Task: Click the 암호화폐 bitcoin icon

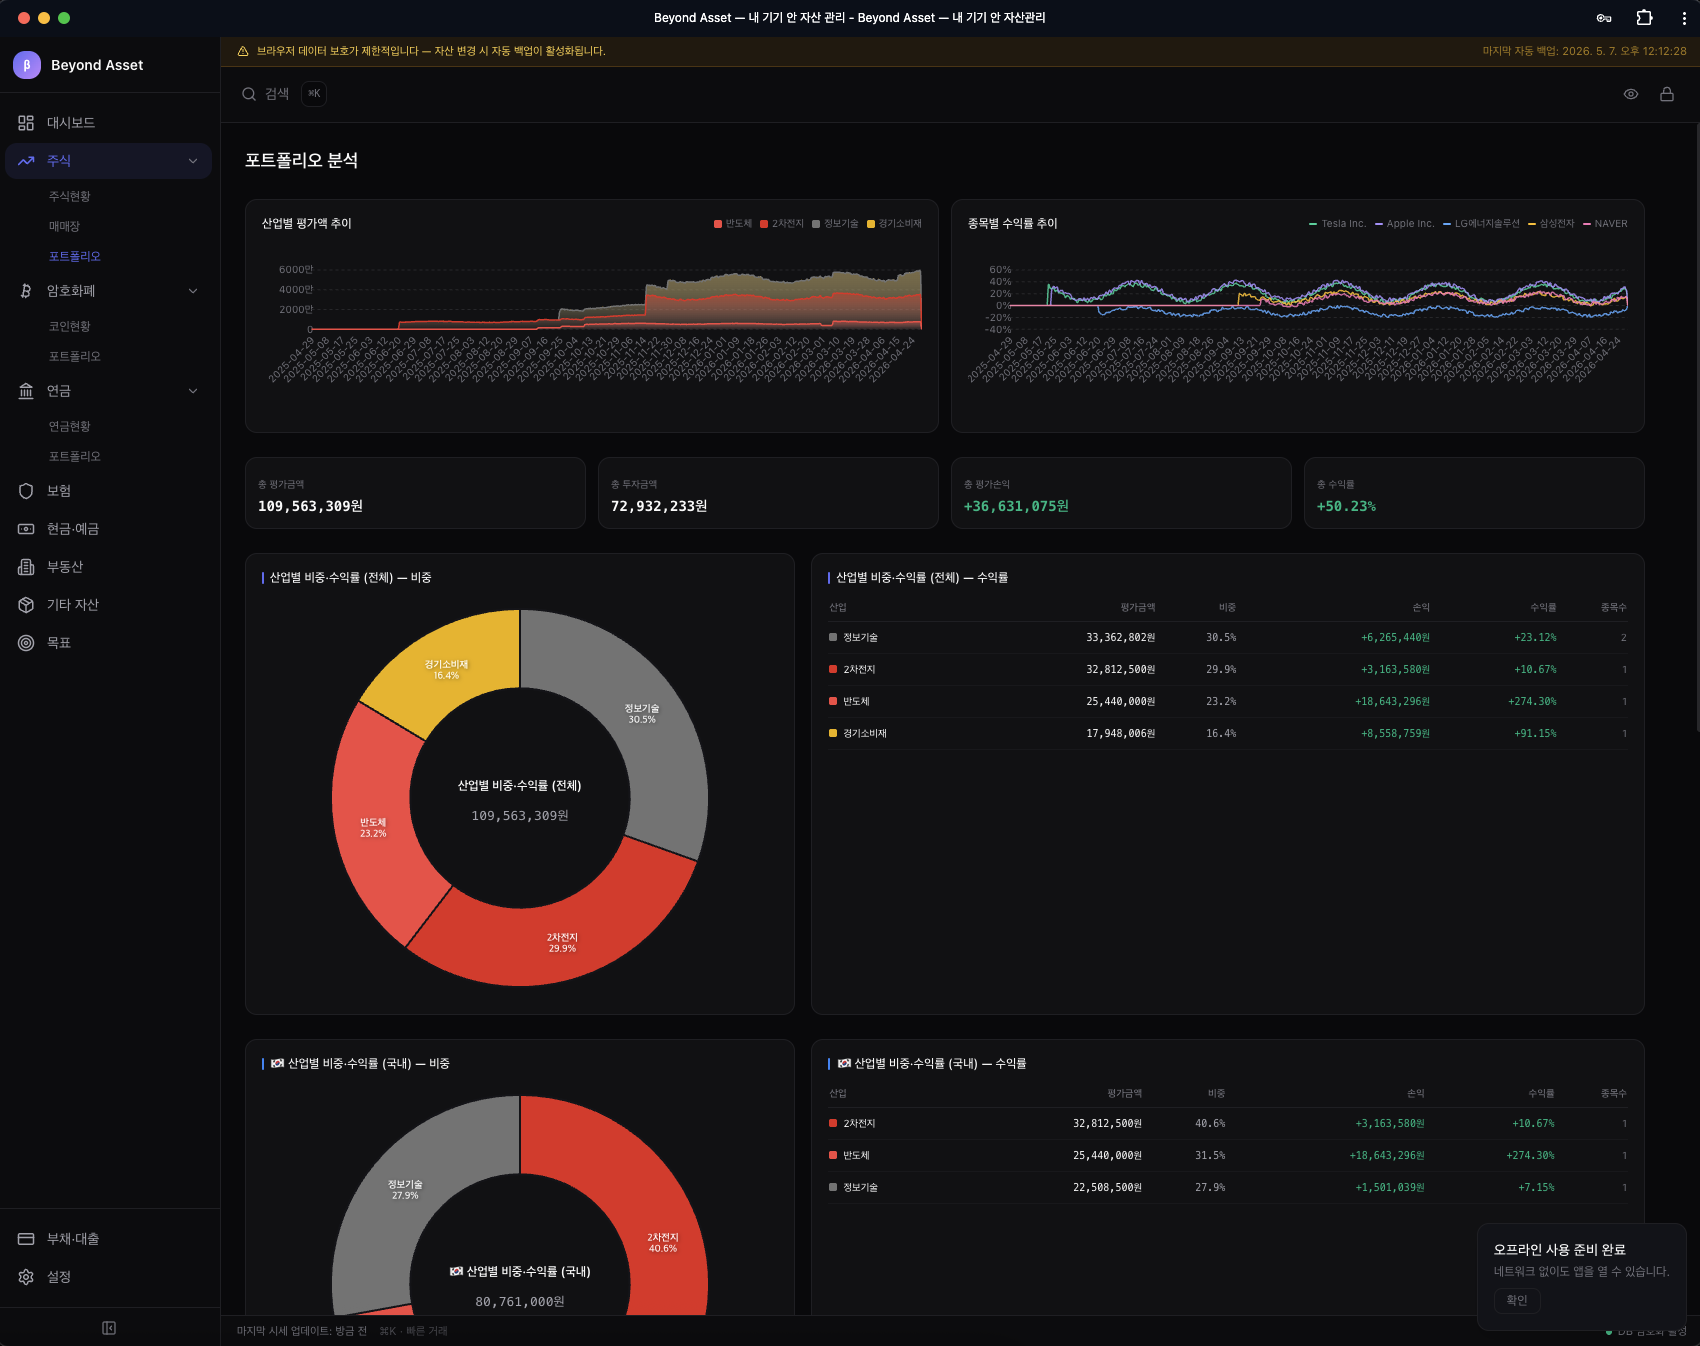Action: point(26,291)
